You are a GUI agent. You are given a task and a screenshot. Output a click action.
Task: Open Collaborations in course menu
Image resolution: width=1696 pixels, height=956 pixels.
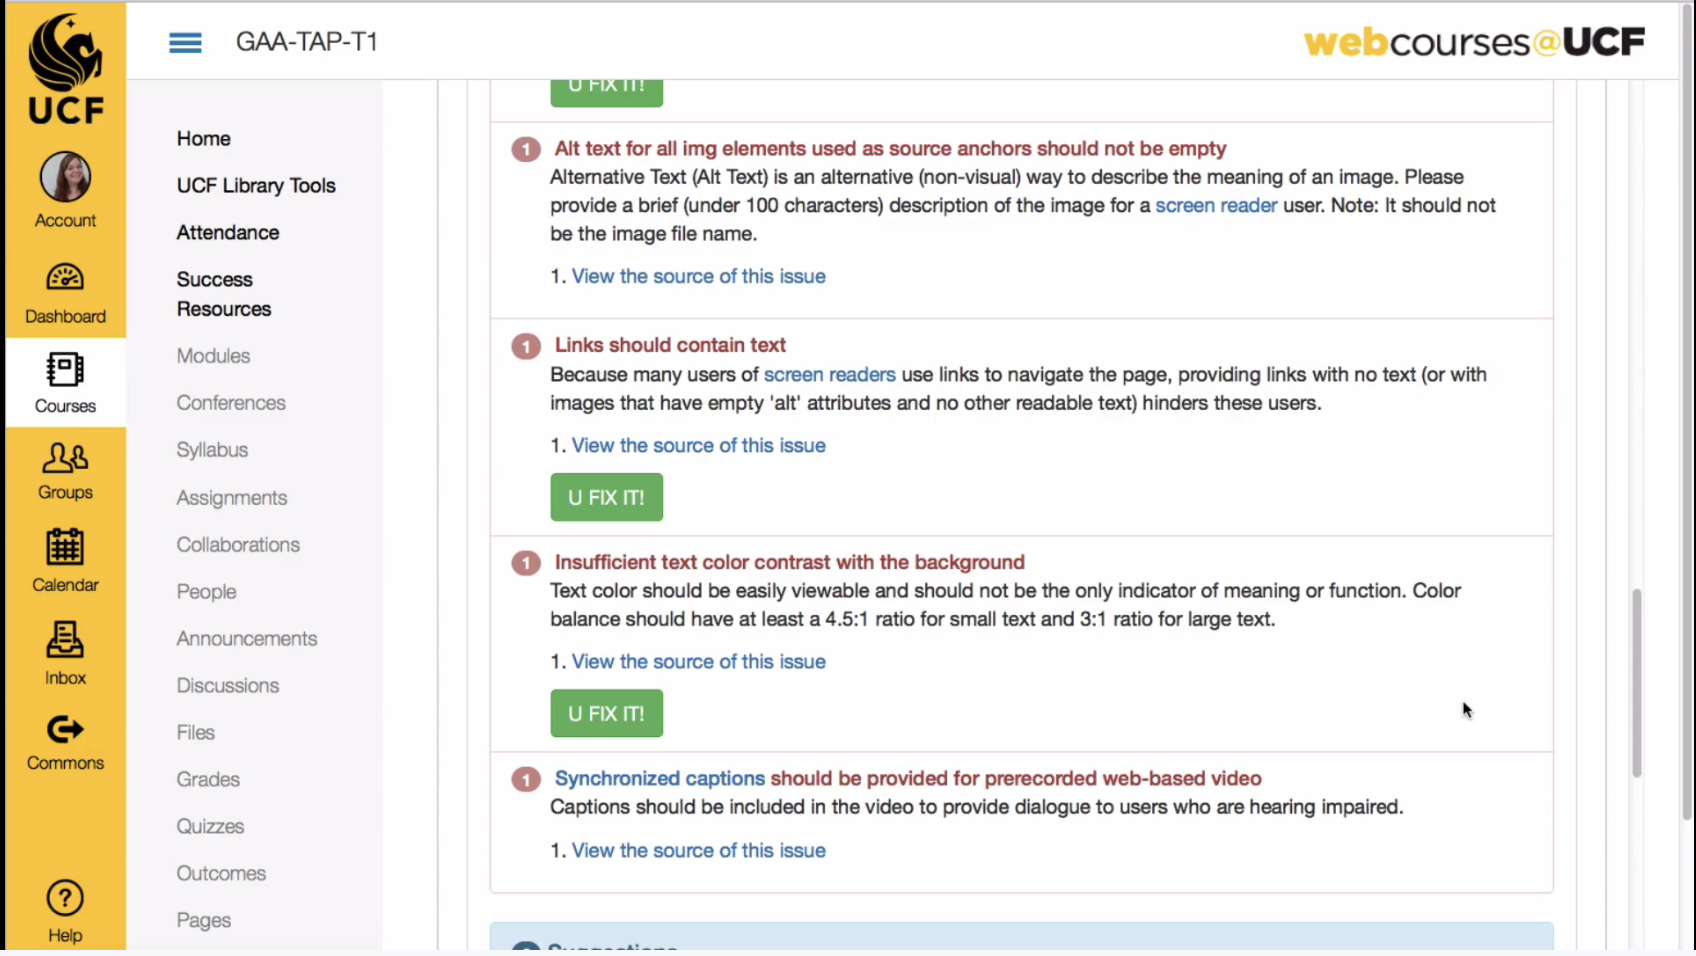click(x=238, y=545)
